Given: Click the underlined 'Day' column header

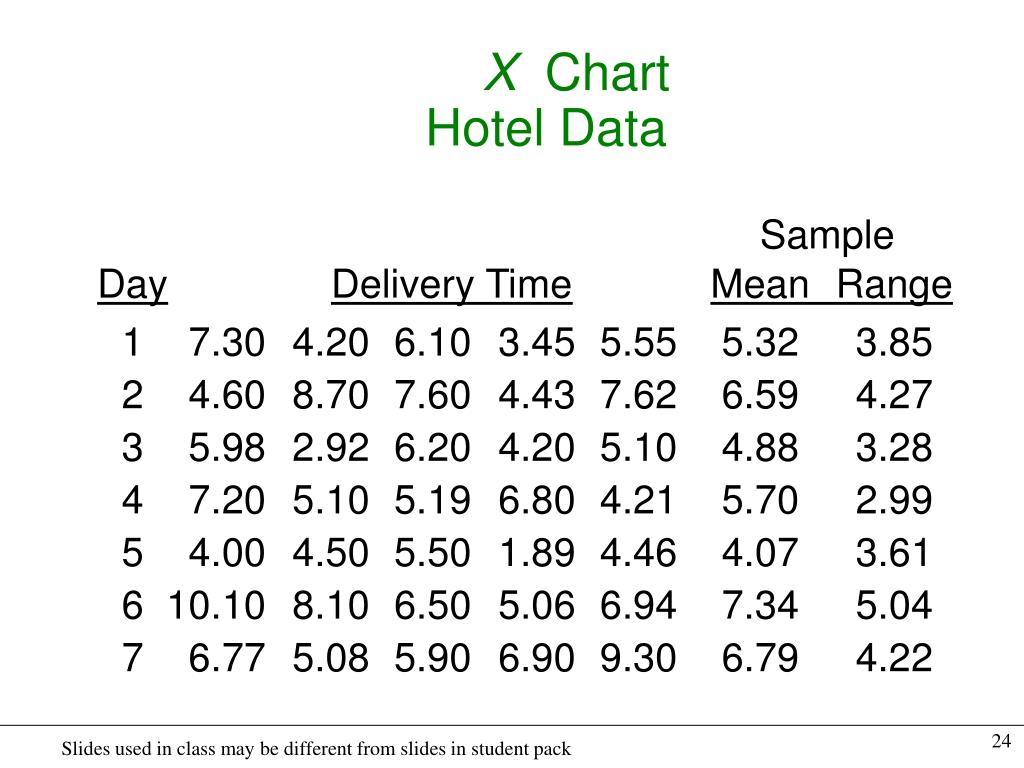Looking at the screenshot, I should (133, 285).
